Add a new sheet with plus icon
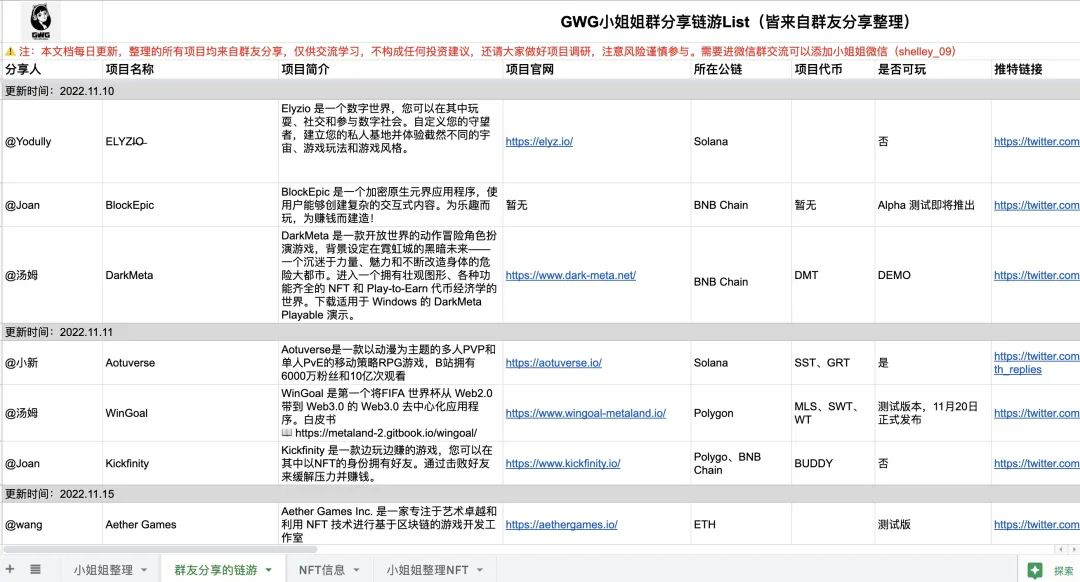 pos(10,569)
